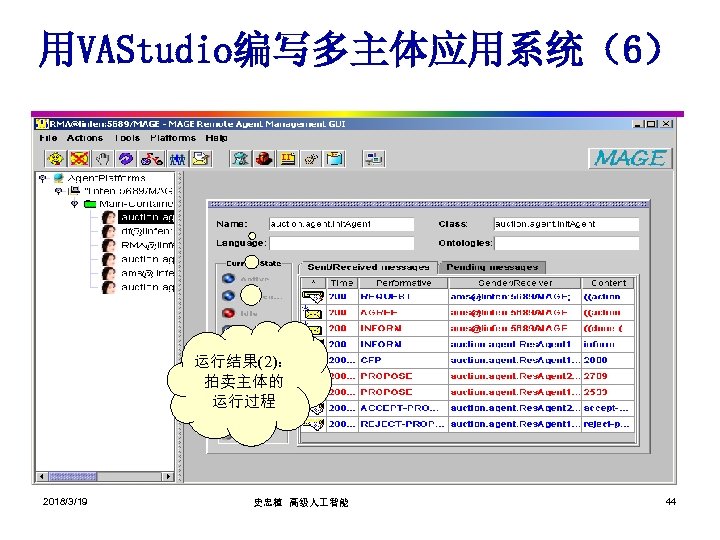Click the message icon in REQUEST row

click(313, 297)
